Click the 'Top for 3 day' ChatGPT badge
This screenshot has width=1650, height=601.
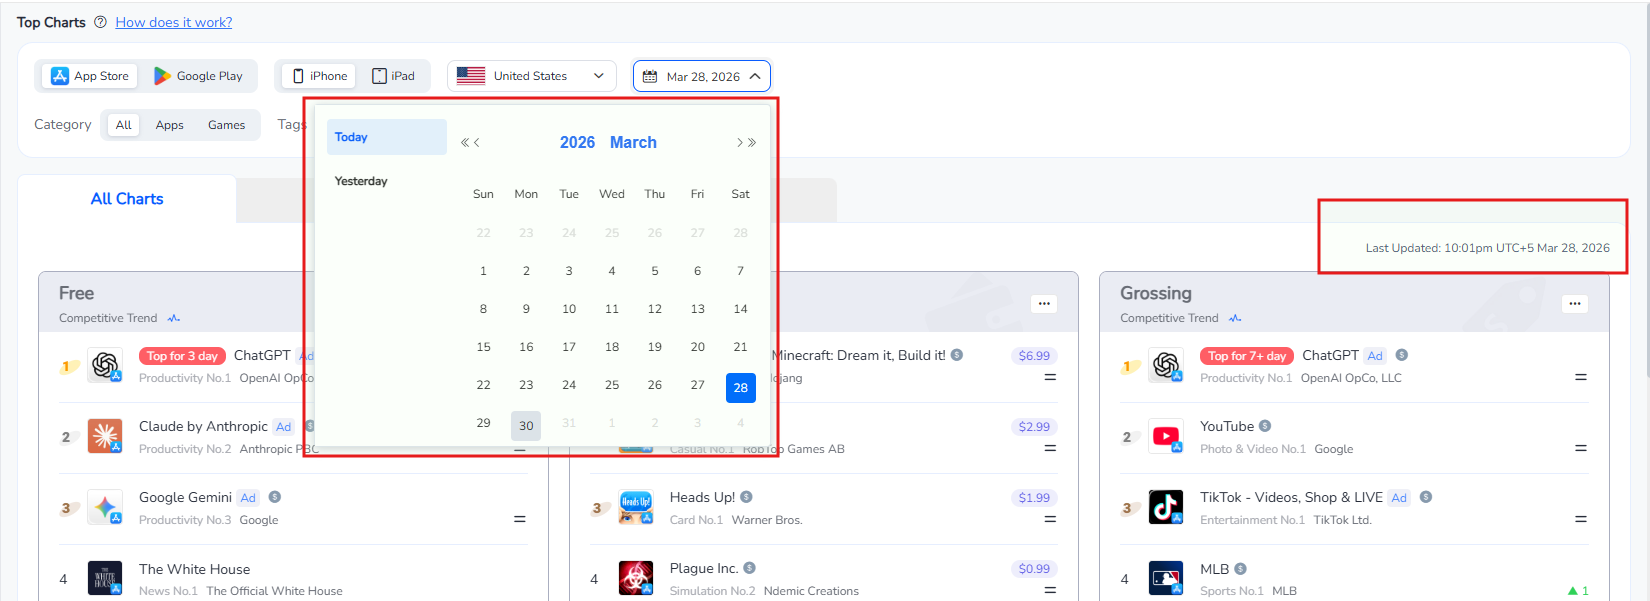(x=182, y=356)
